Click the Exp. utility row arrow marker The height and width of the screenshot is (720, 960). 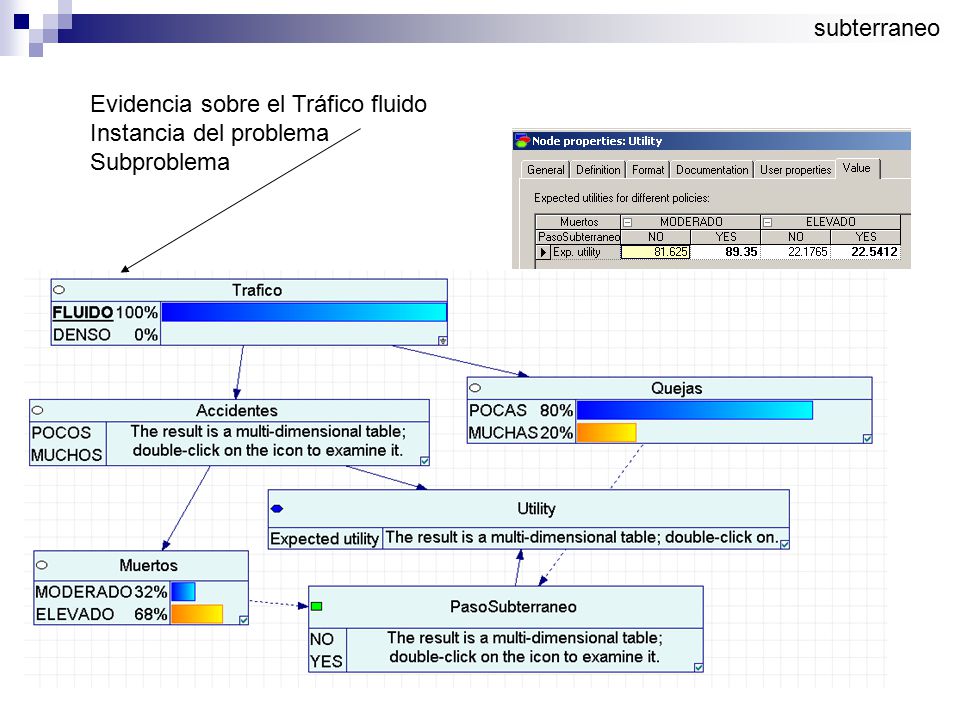[x=543, y=252]
